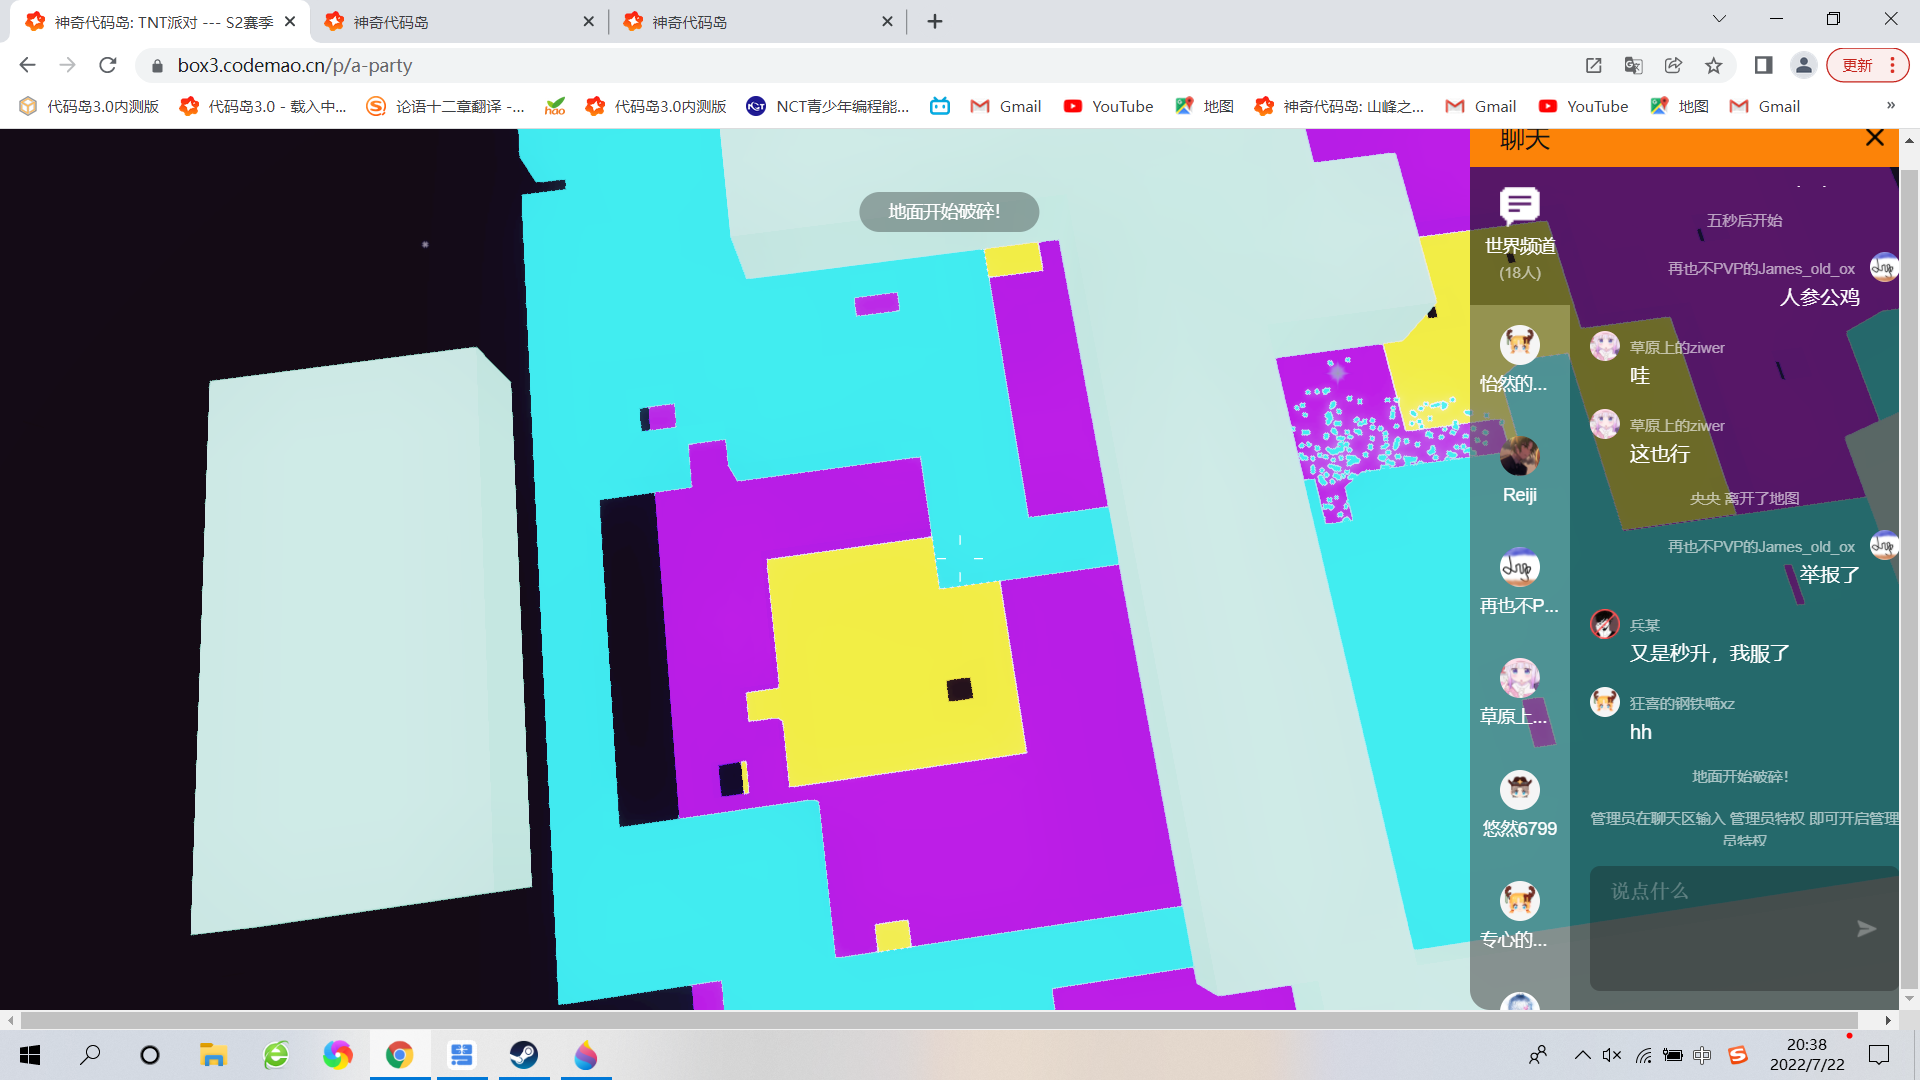
Task: Switch to the TNT派对 S2赛季 tab
Action: click(160, 22)
